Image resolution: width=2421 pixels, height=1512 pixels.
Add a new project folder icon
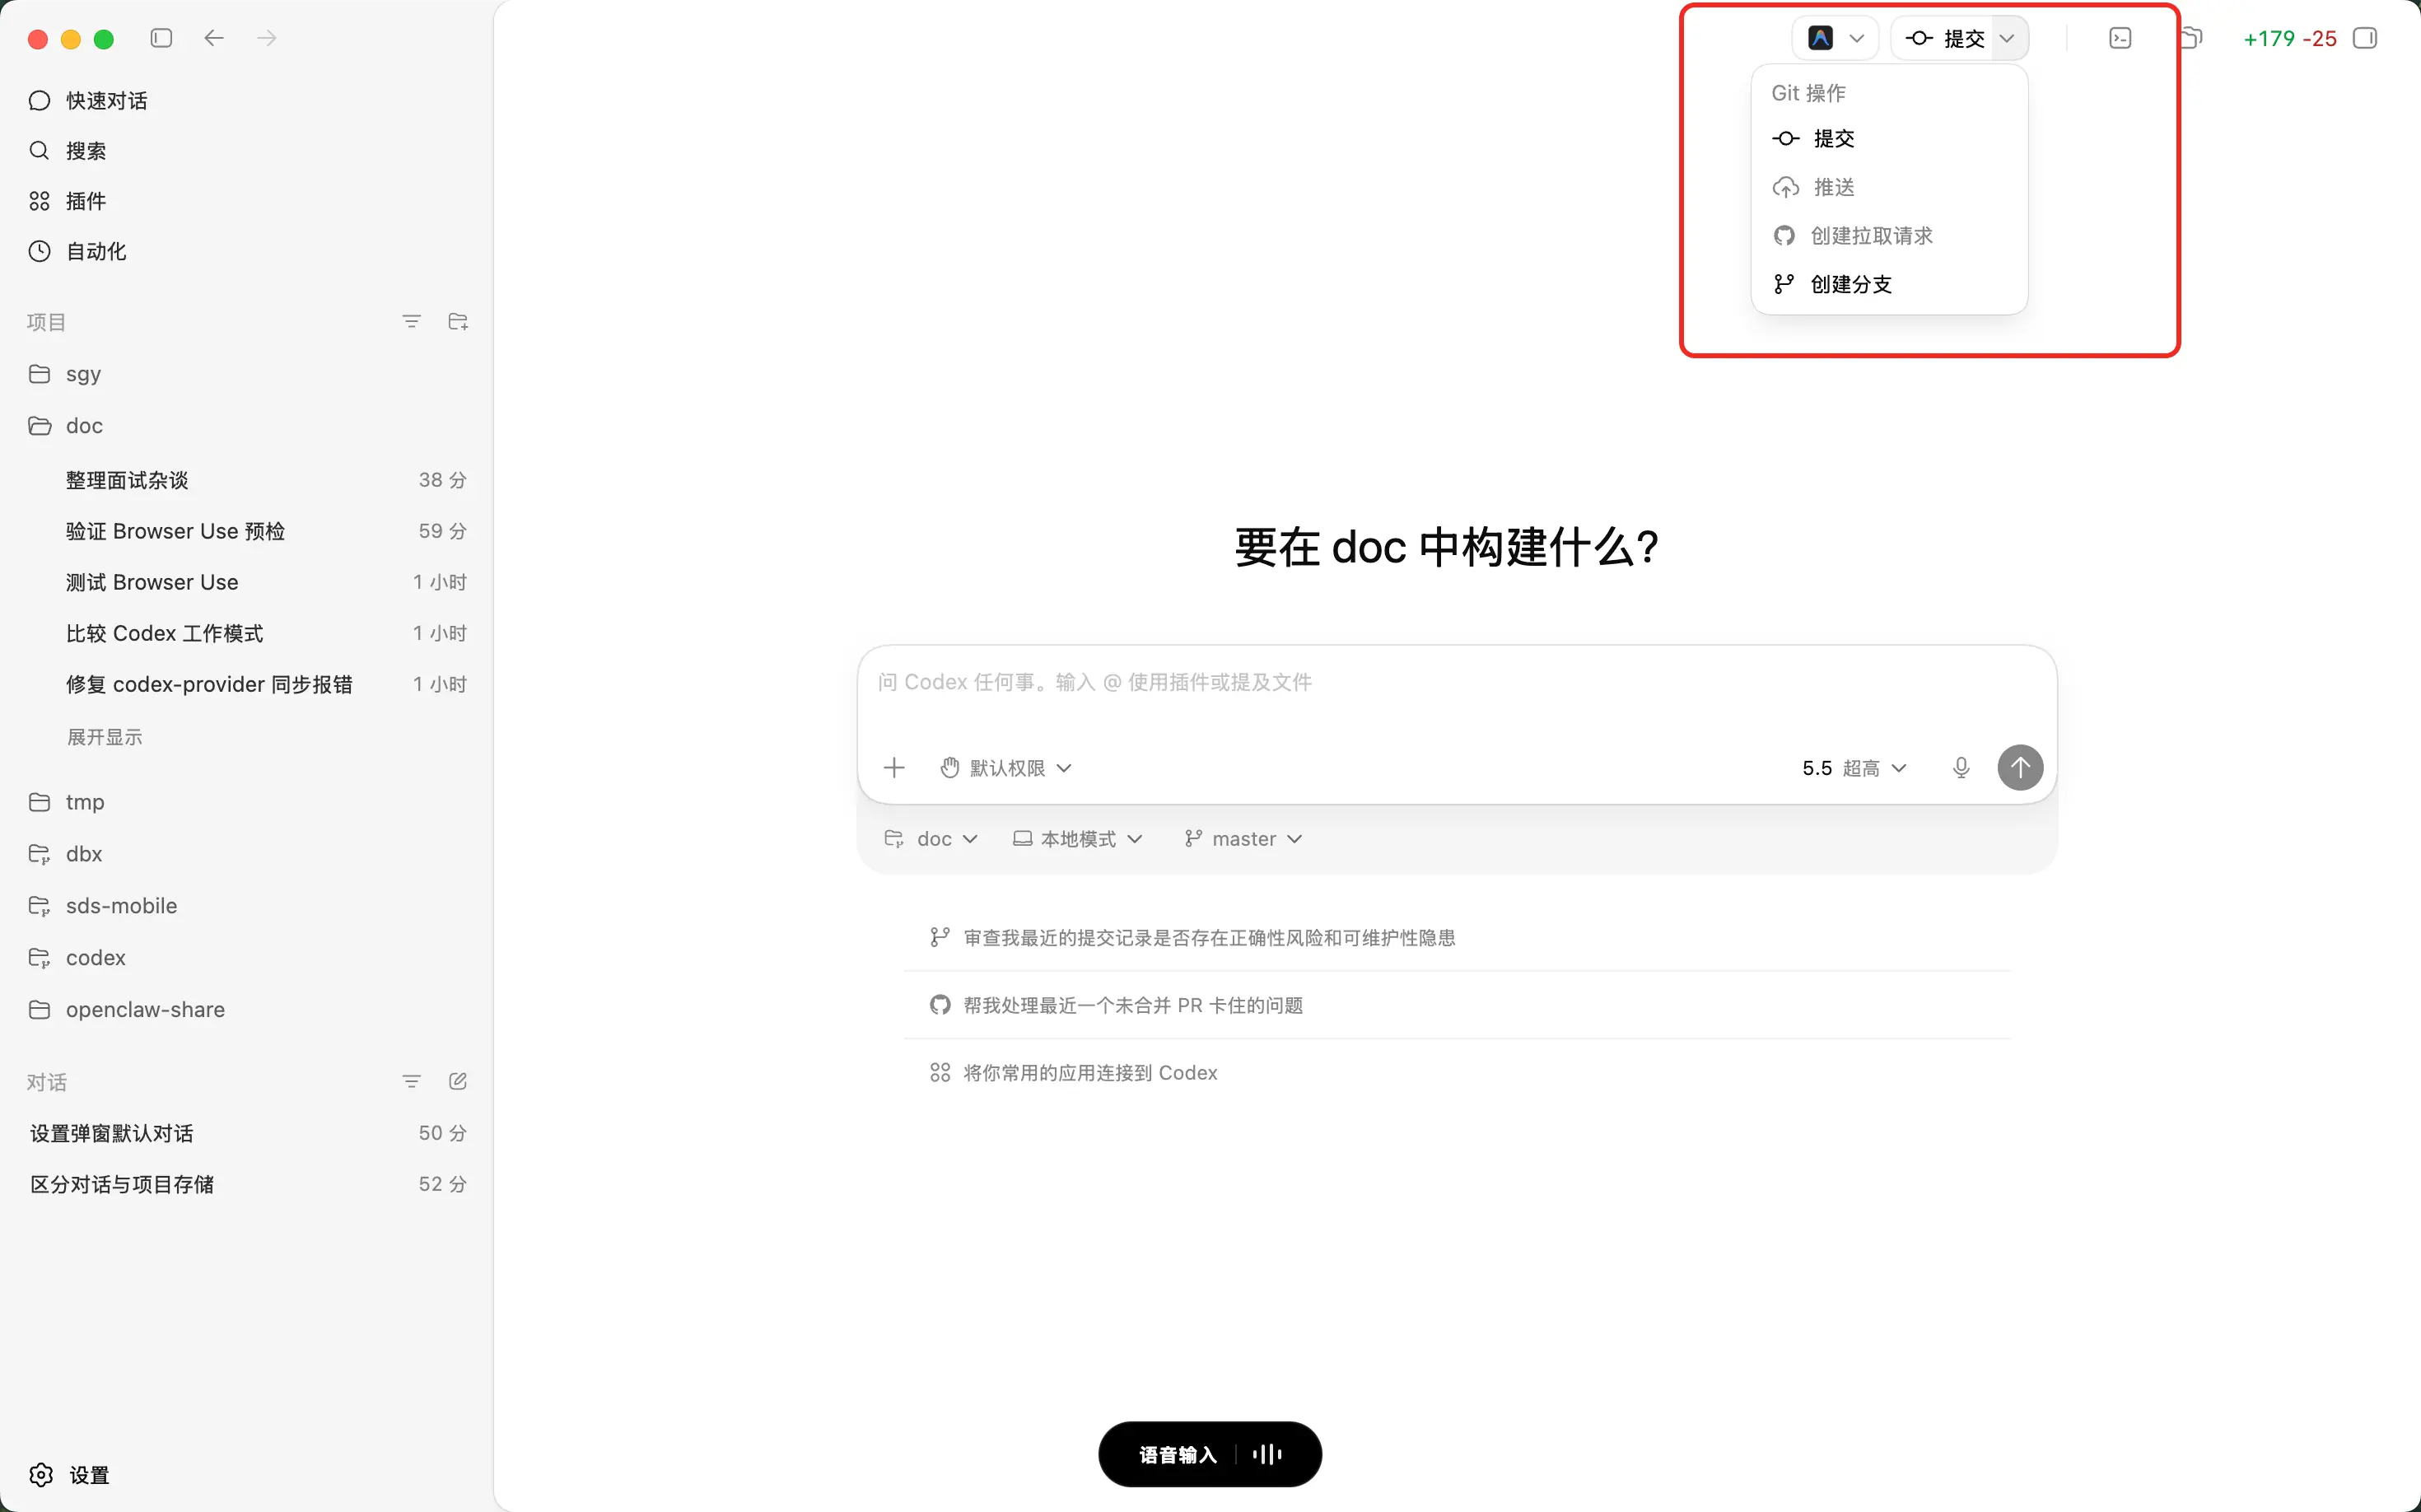458,321
